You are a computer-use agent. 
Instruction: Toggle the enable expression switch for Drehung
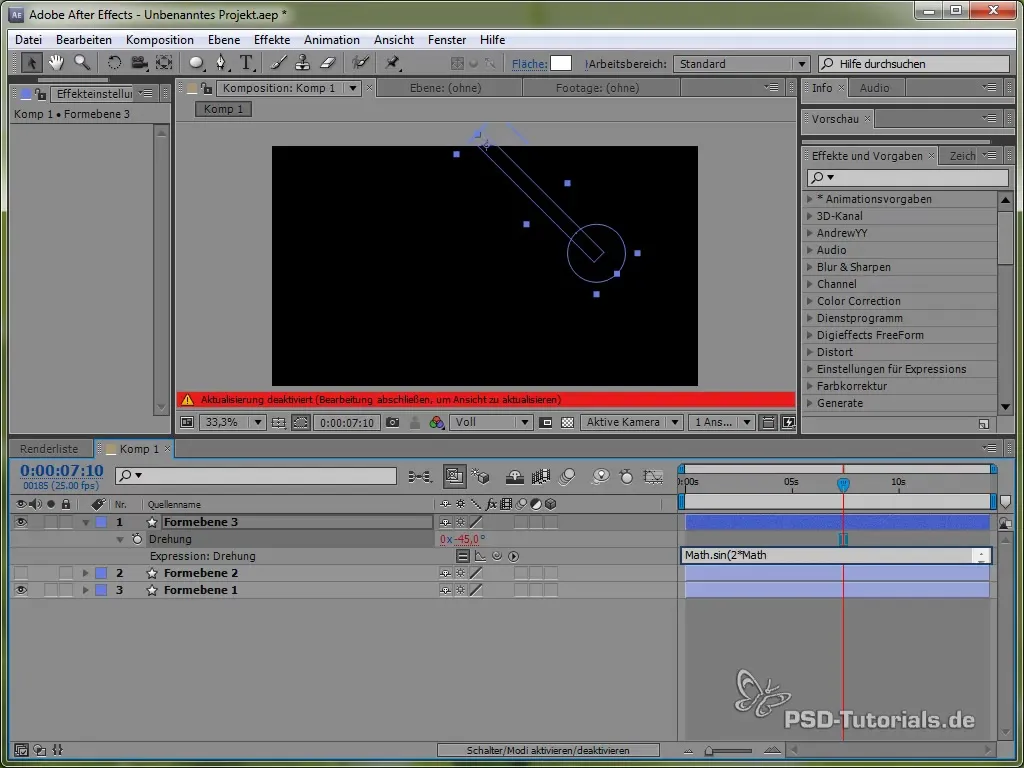pyautogui.click(x=462, y=556)
